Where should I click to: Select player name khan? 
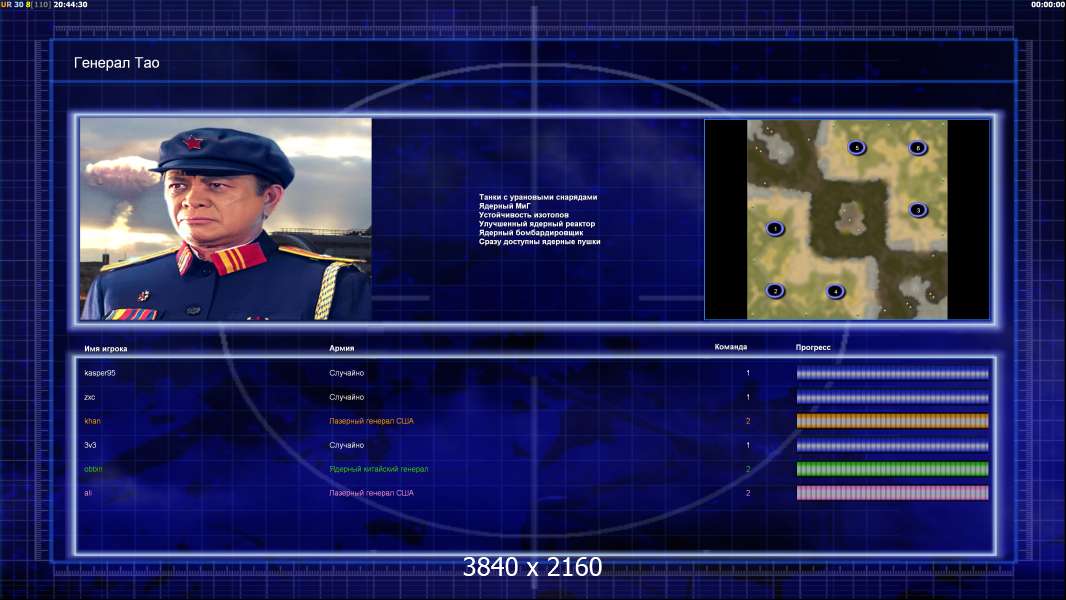[x=92, y=421]
